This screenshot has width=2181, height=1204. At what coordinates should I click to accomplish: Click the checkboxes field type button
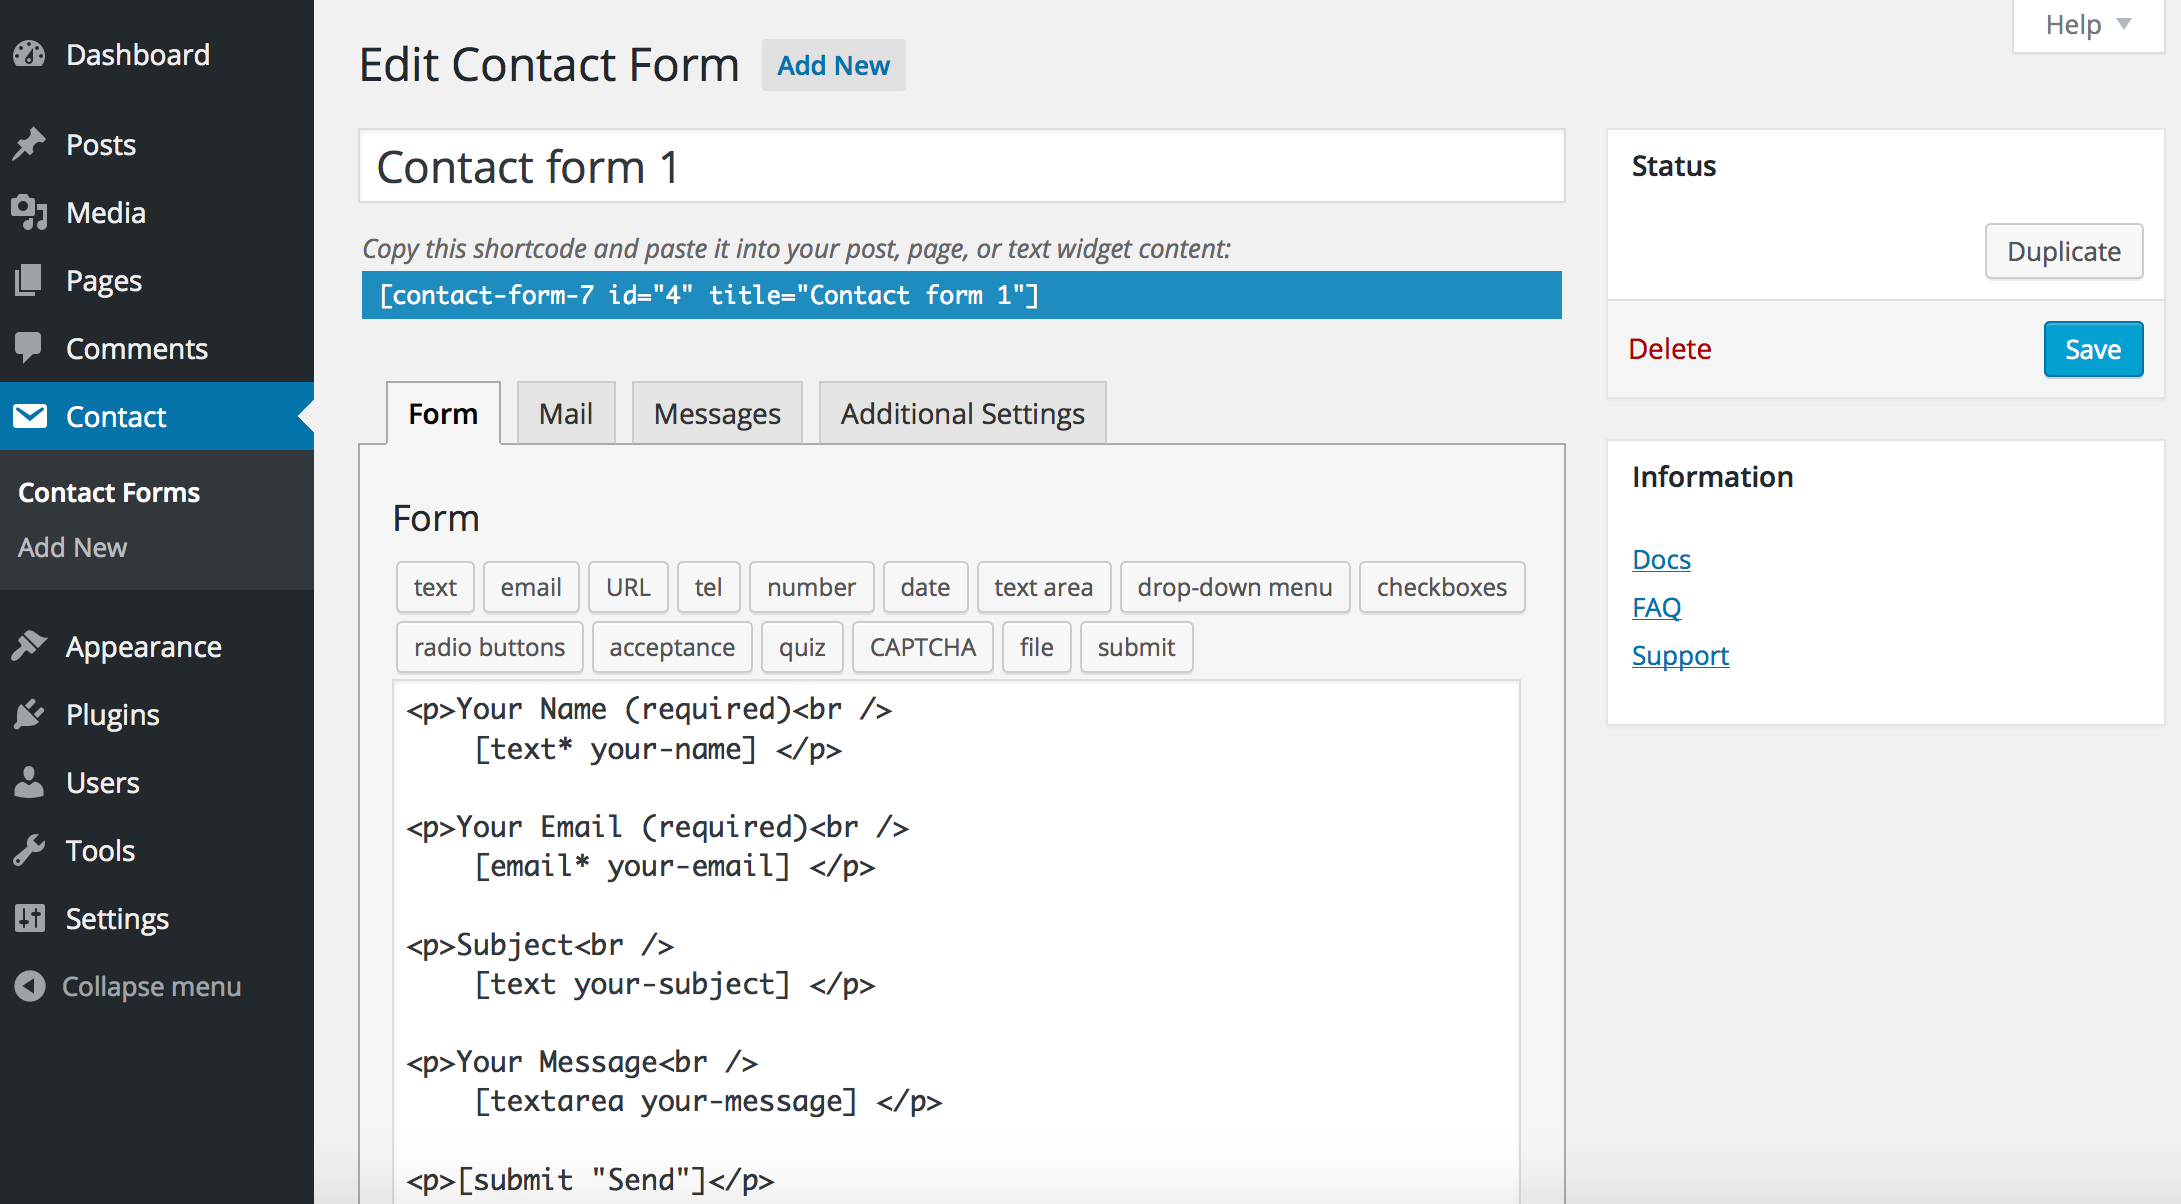pyautogui.click(x=1438, y=587)
